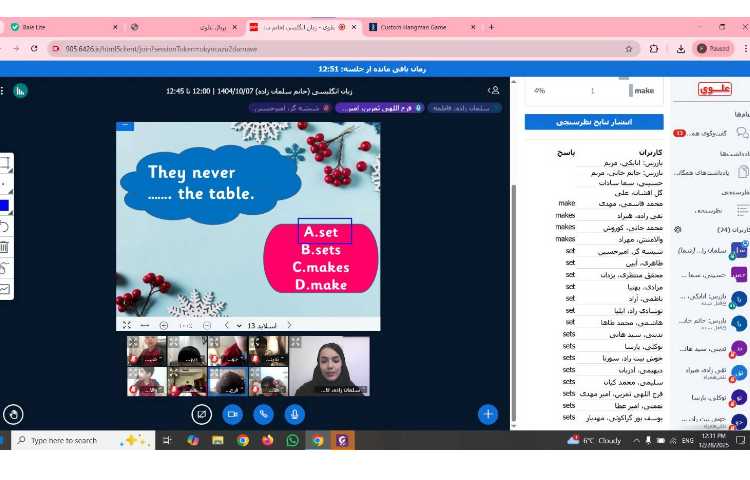Open the users list icon at top-right
The height and width of the screenshot is (480, 750).
point(494,90)
